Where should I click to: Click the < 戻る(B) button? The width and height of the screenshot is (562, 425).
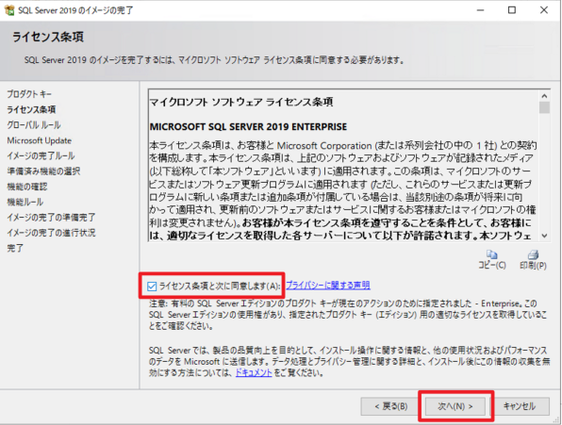pos(390,406)
